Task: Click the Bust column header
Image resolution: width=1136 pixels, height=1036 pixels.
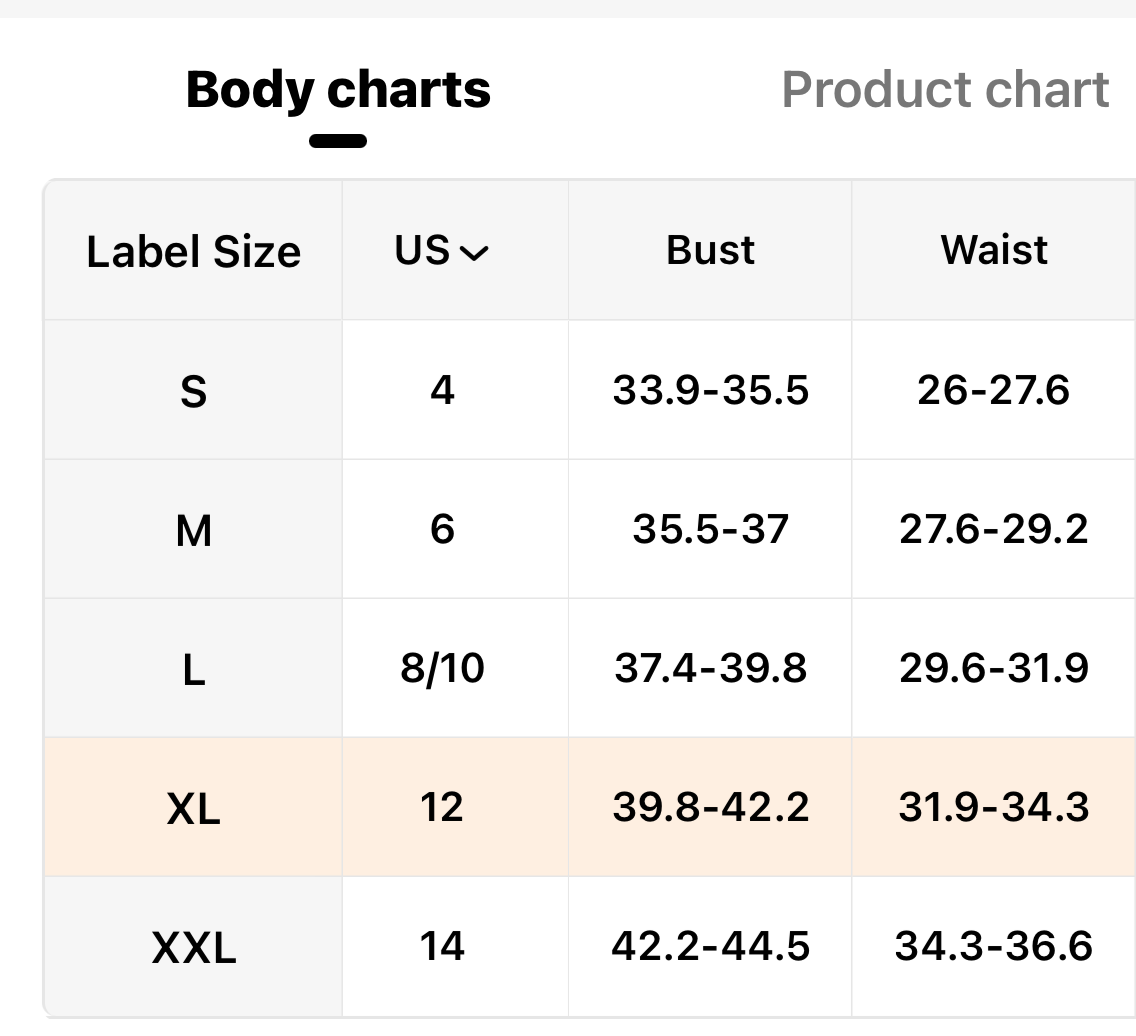Action: coord(710,250)
